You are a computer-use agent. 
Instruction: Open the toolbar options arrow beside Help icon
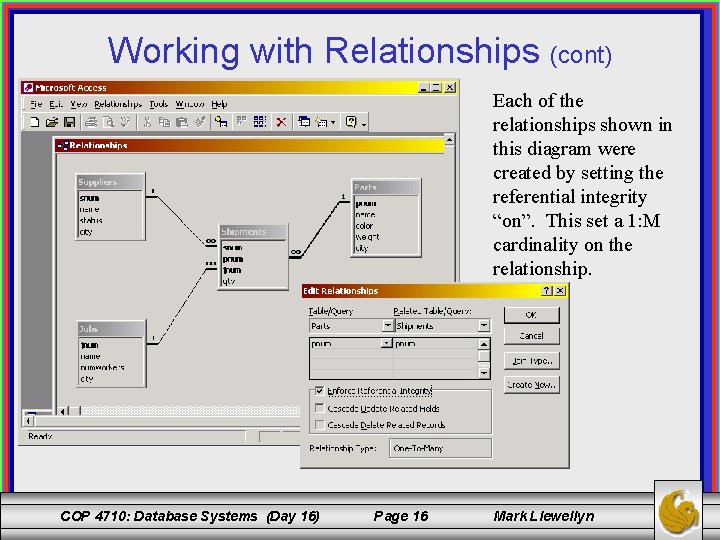pyautogui.click(x=364, y=123)
